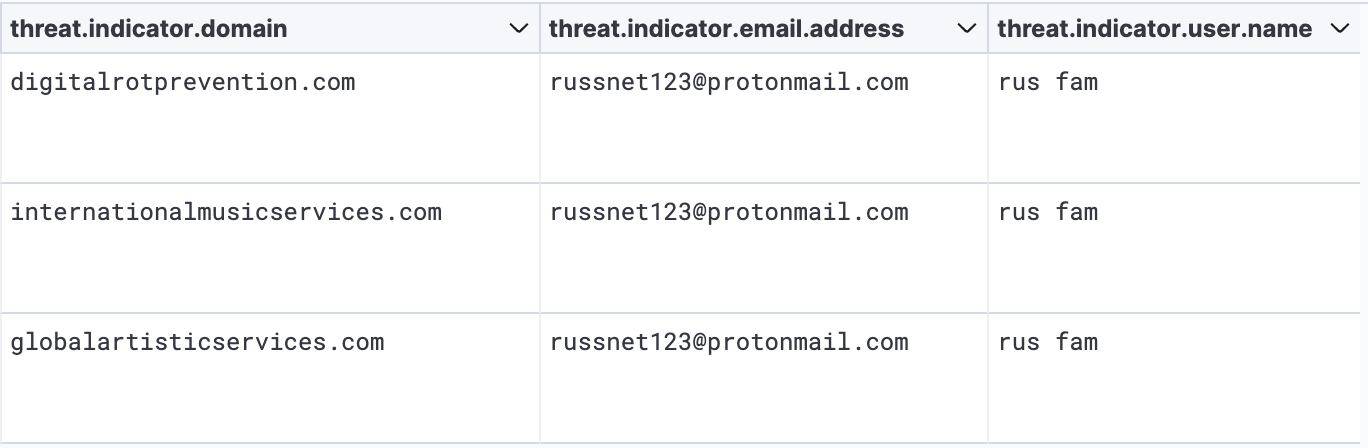Click the threat.indicator.email.address header label
This screenshot has width=1368, height=448.
(726, 29)
